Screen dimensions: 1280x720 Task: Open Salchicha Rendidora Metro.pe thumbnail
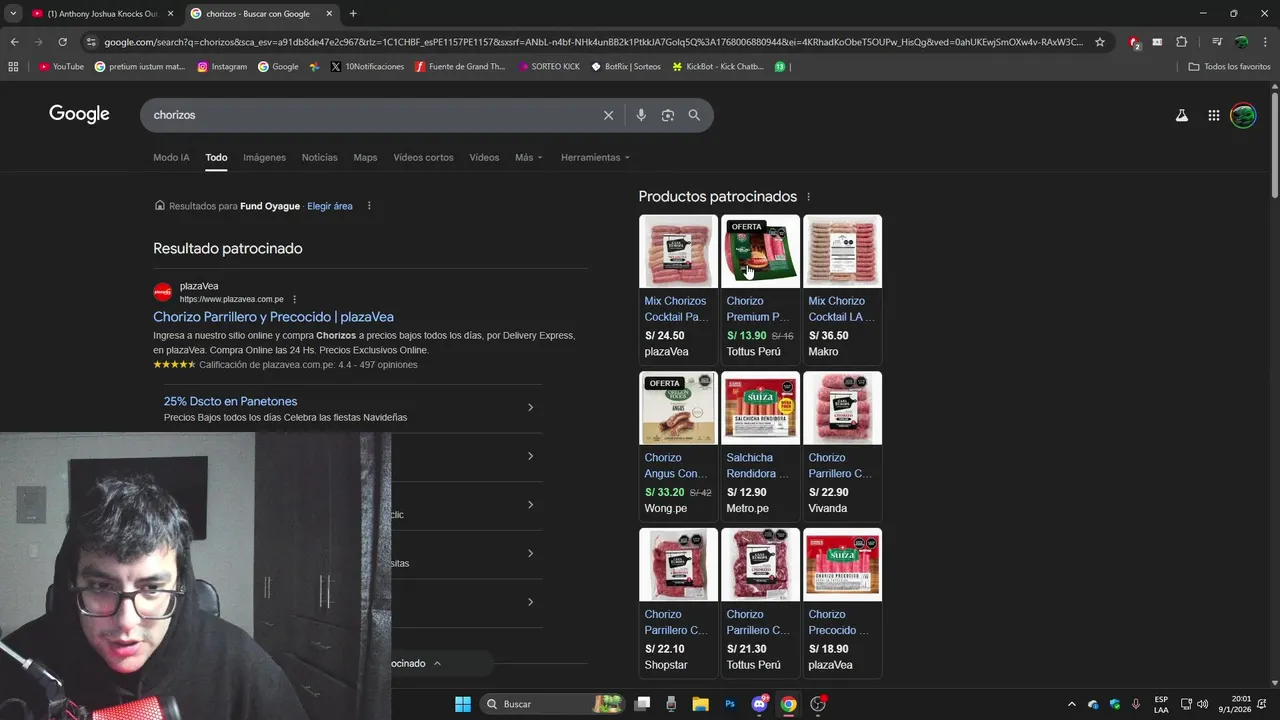[760, 408]
